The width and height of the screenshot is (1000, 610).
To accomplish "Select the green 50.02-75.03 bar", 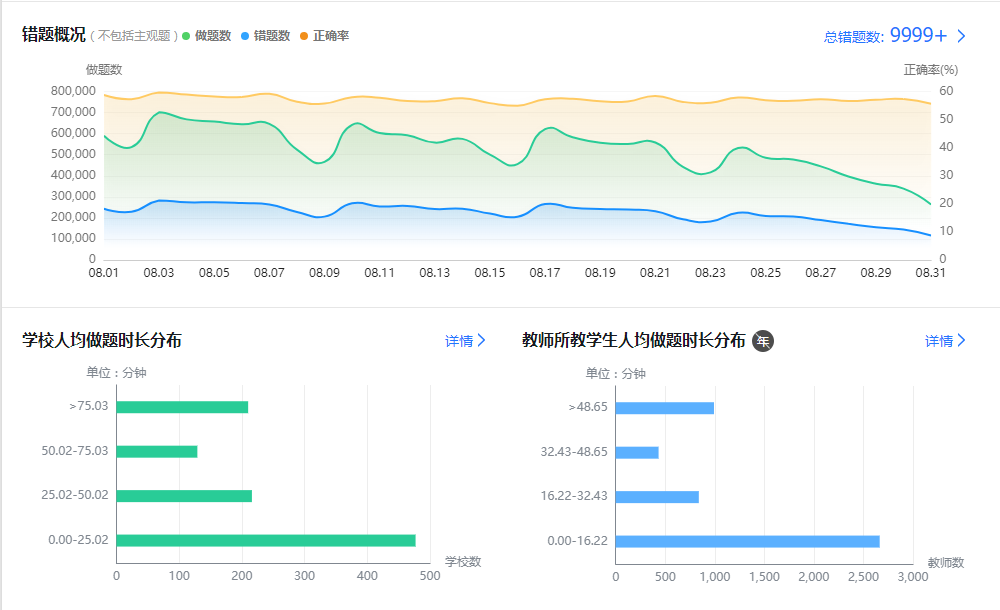I will click(x=157, y=451).
